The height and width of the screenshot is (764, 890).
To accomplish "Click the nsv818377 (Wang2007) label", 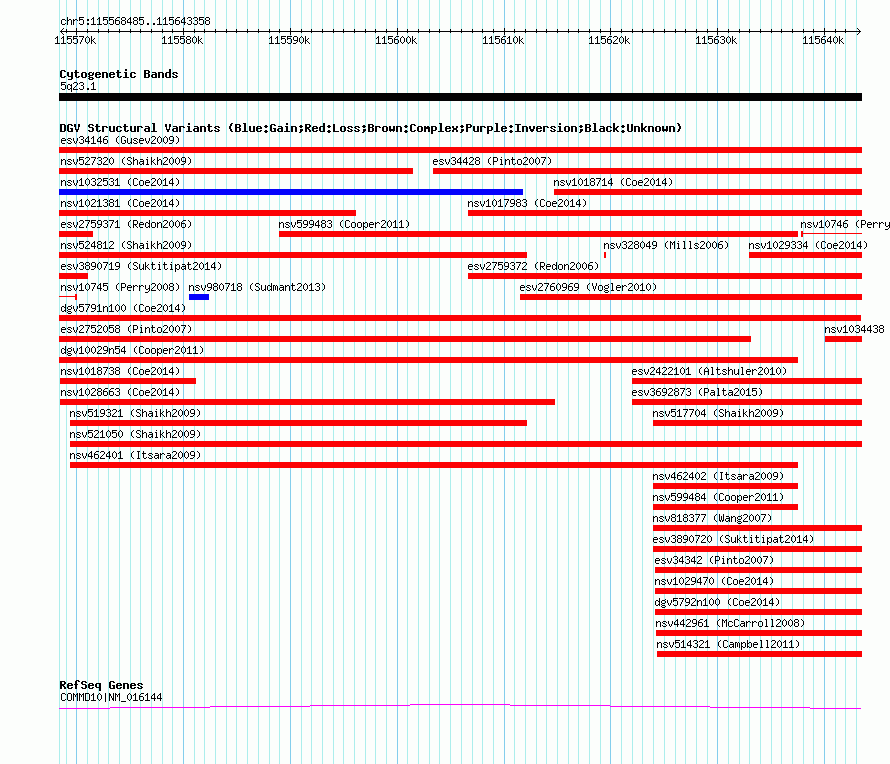I will (712, 518).
